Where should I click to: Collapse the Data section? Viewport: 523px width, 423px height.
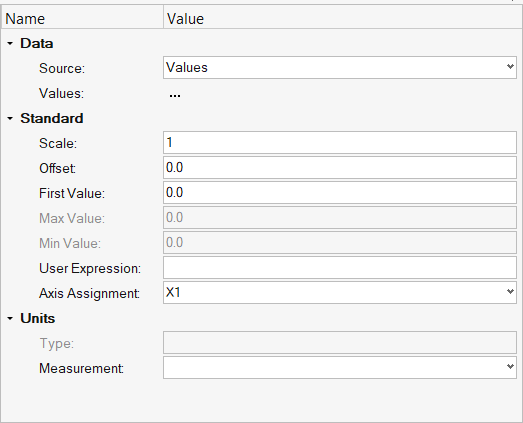point(10,43)
